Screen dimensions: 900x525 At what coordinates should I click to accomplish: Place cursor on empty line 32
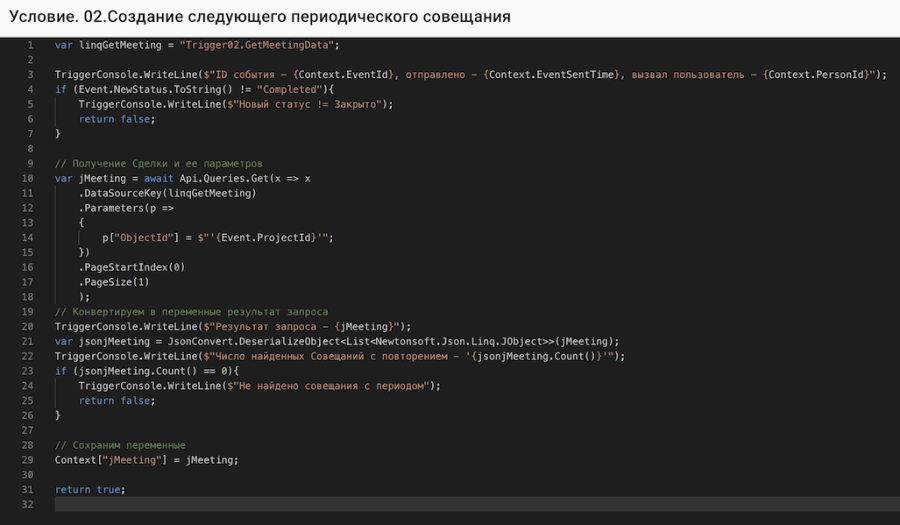pos(477,504)
